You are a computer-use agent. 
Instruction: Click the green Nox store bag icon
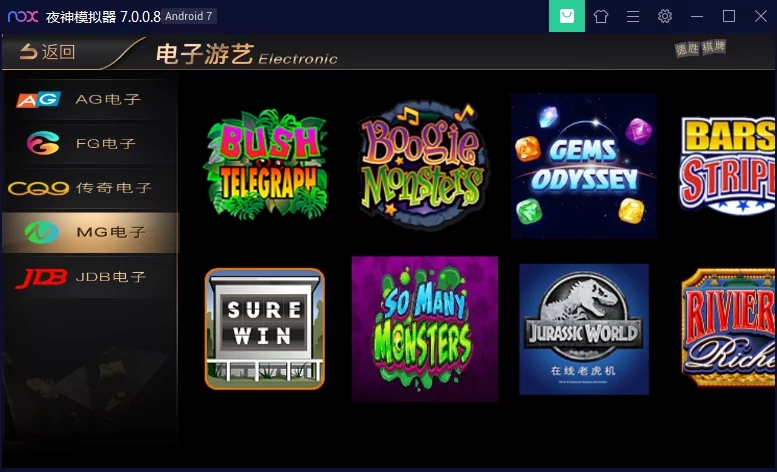click(x=567, y=16)
